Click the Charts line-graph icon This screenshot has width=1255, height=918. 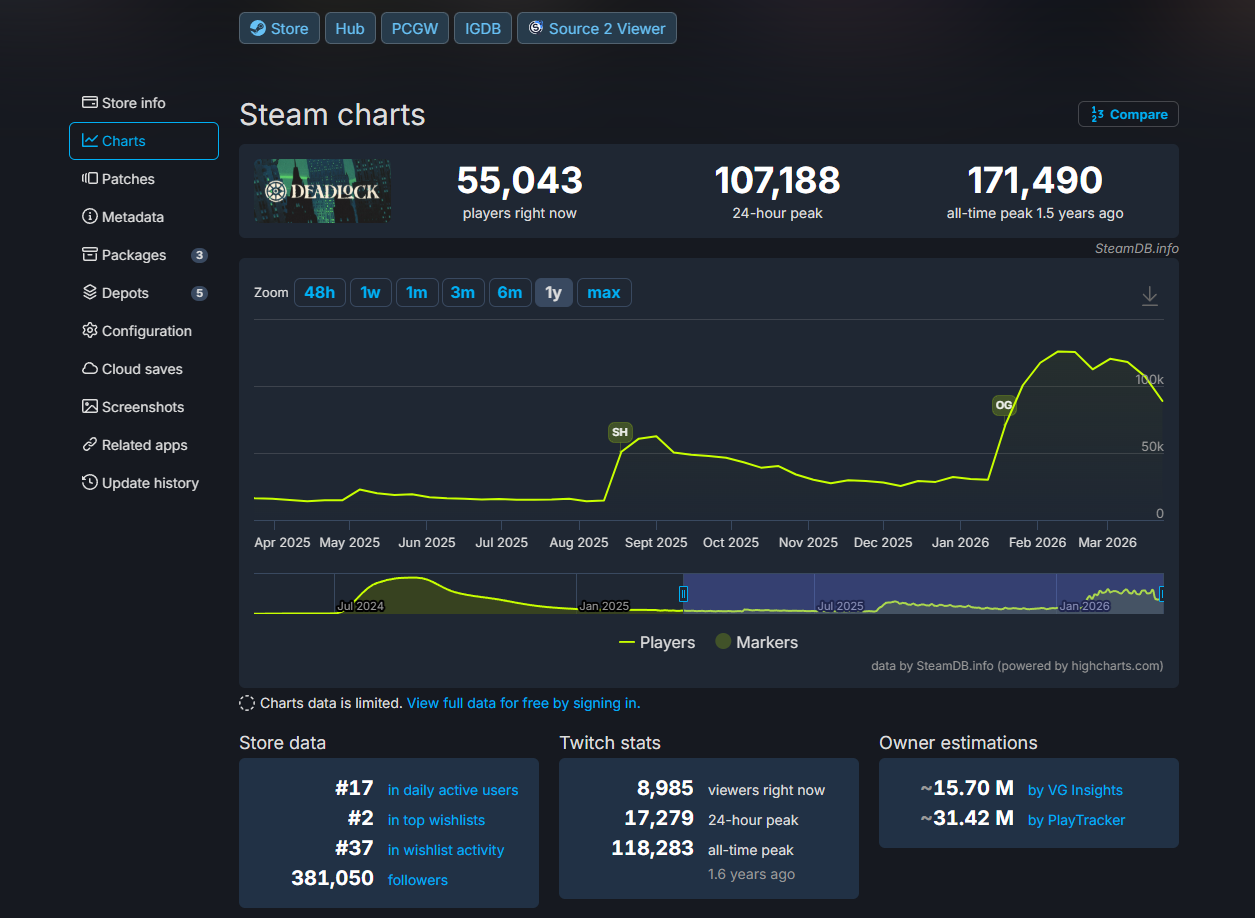pyautogui.click(x=90, y=141)
